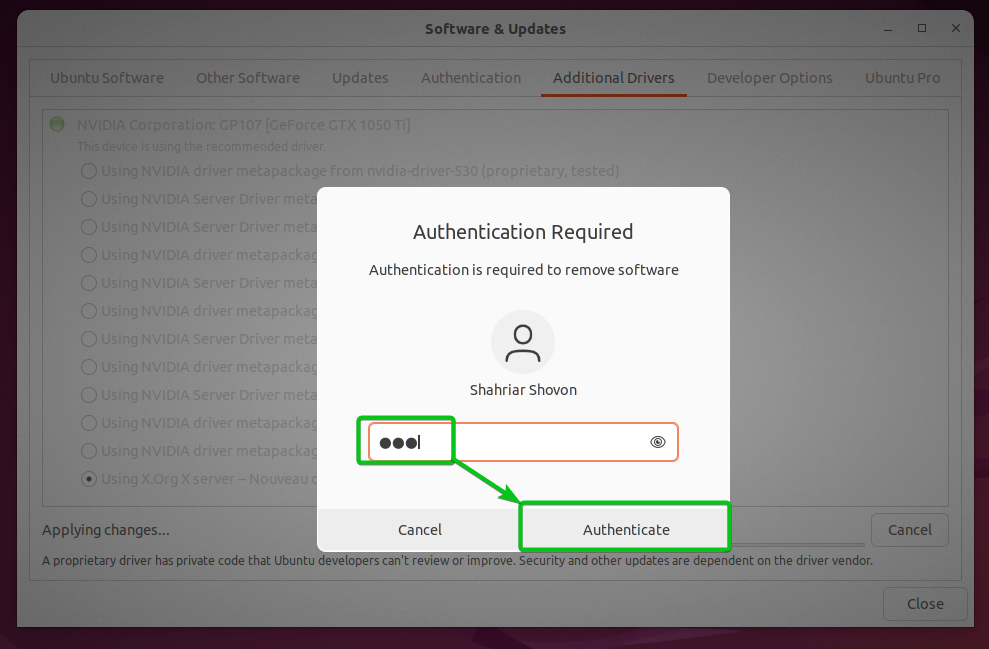
Task: Select the Additional Drivers tab
Action: pyautogui.click(x=614, y=78)
